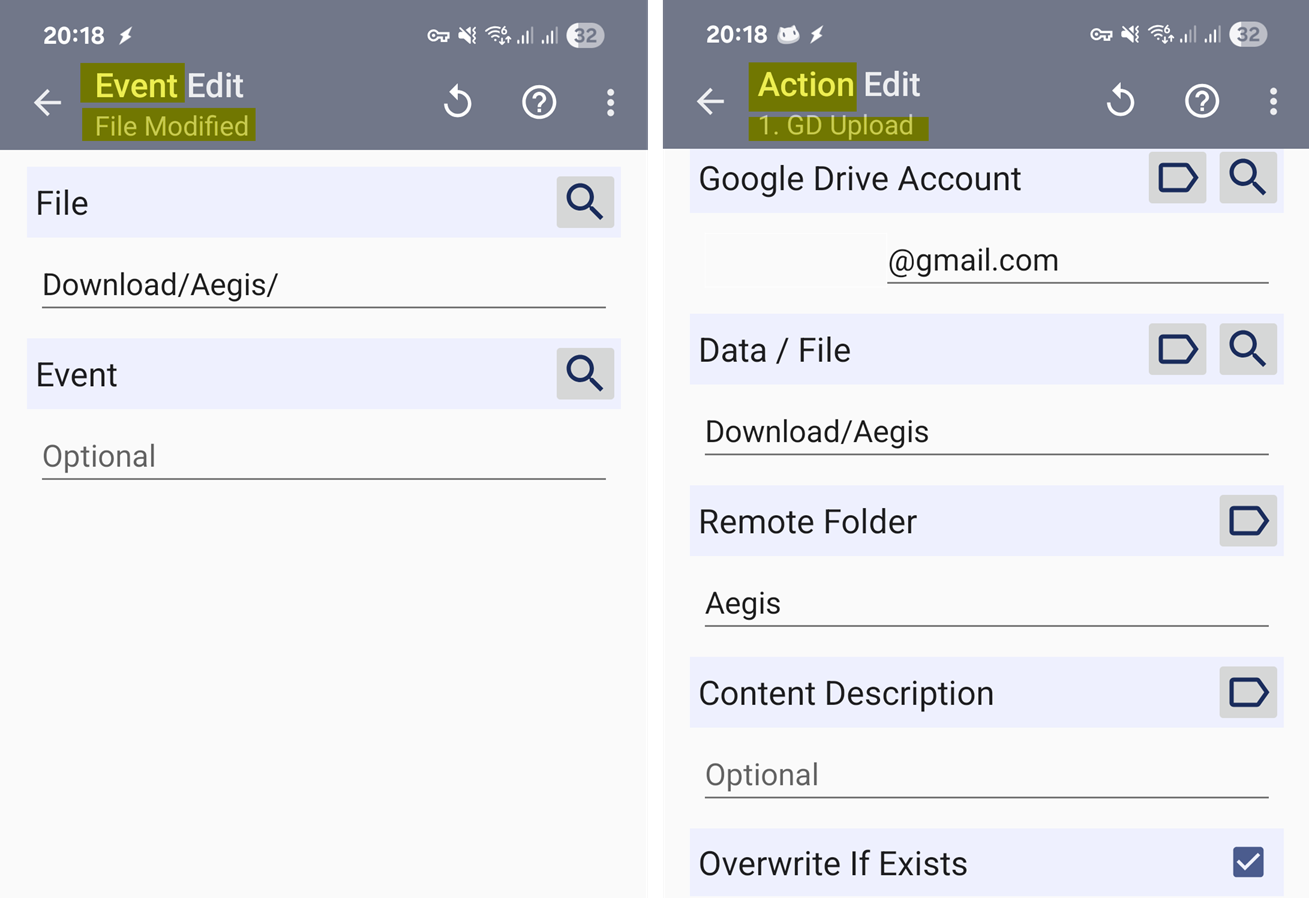
Task: Tap revert icon in Event Edit toolbar
Action: [x=458, y=102]
